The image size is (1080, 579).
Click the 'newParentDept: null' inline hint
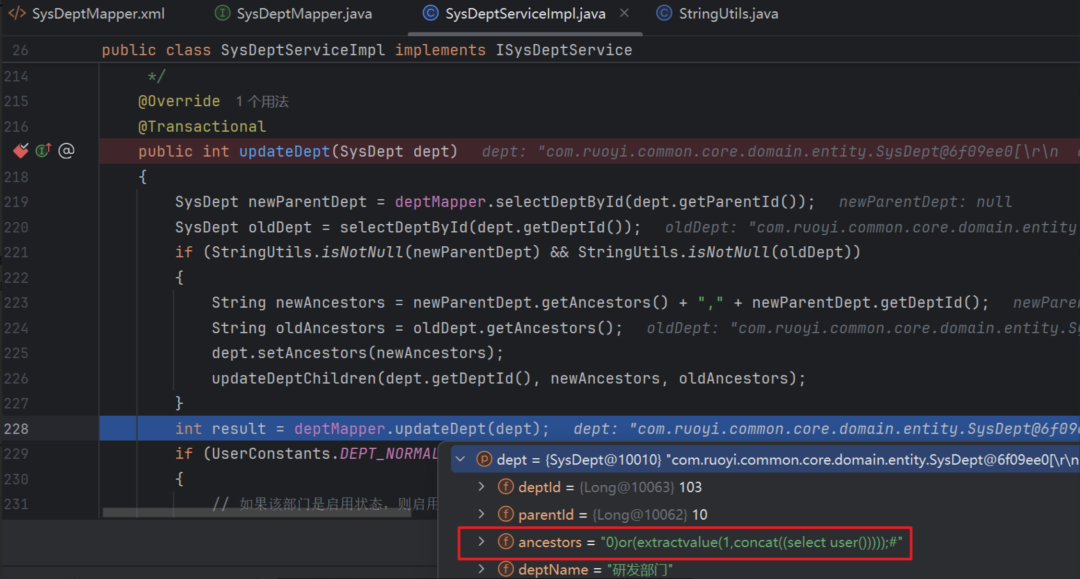(x=925, y=202)
